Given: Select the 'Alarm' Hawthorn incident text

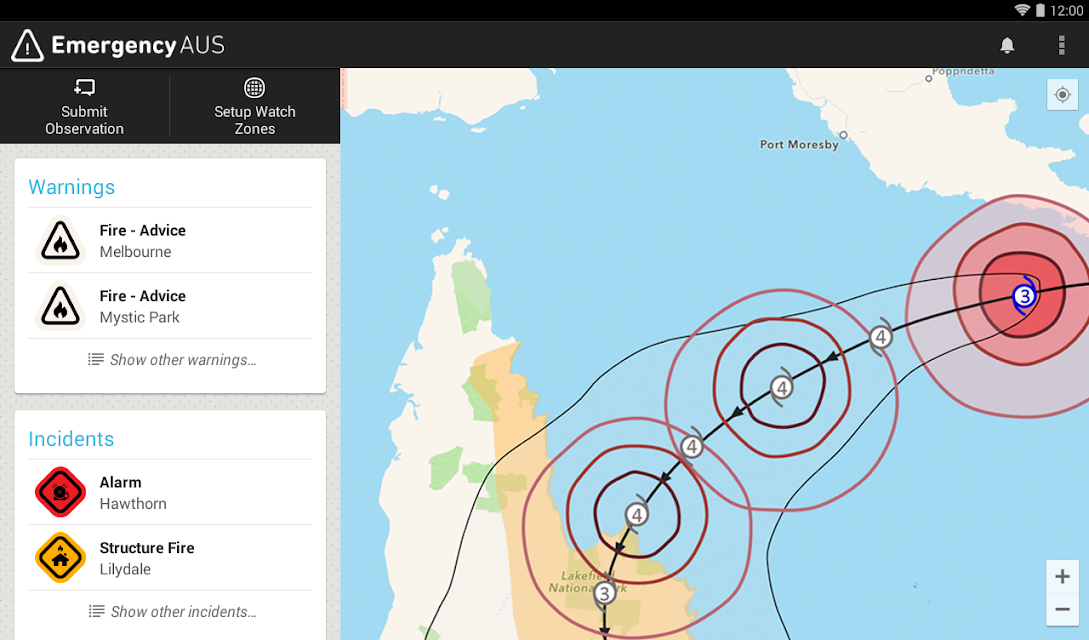Looking at the screenshot, I should 120,482.
